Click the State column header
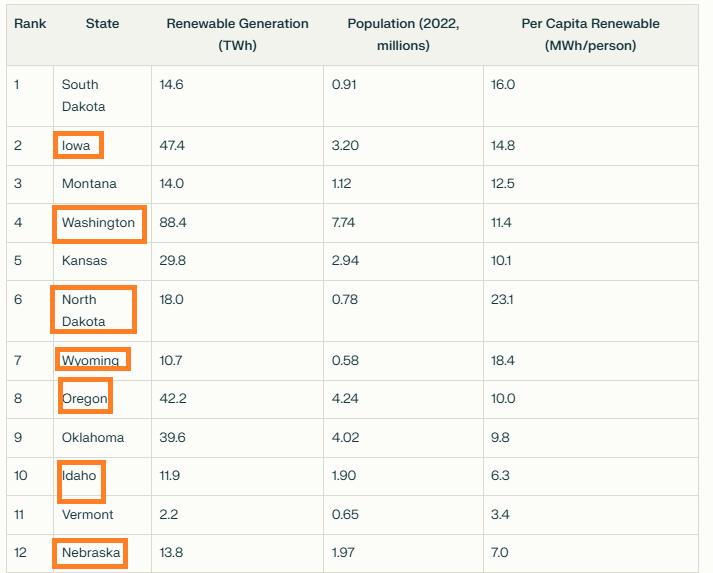 click(102, 23)
